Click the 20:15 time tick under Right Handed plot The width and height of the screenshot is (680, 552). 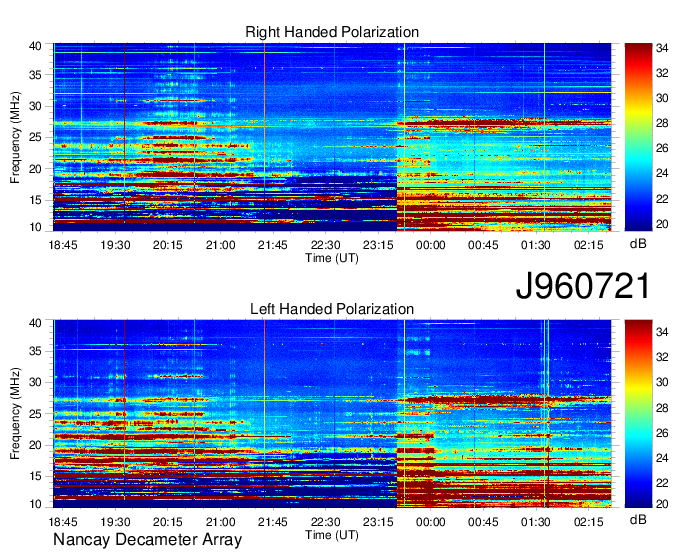(168, 245)
